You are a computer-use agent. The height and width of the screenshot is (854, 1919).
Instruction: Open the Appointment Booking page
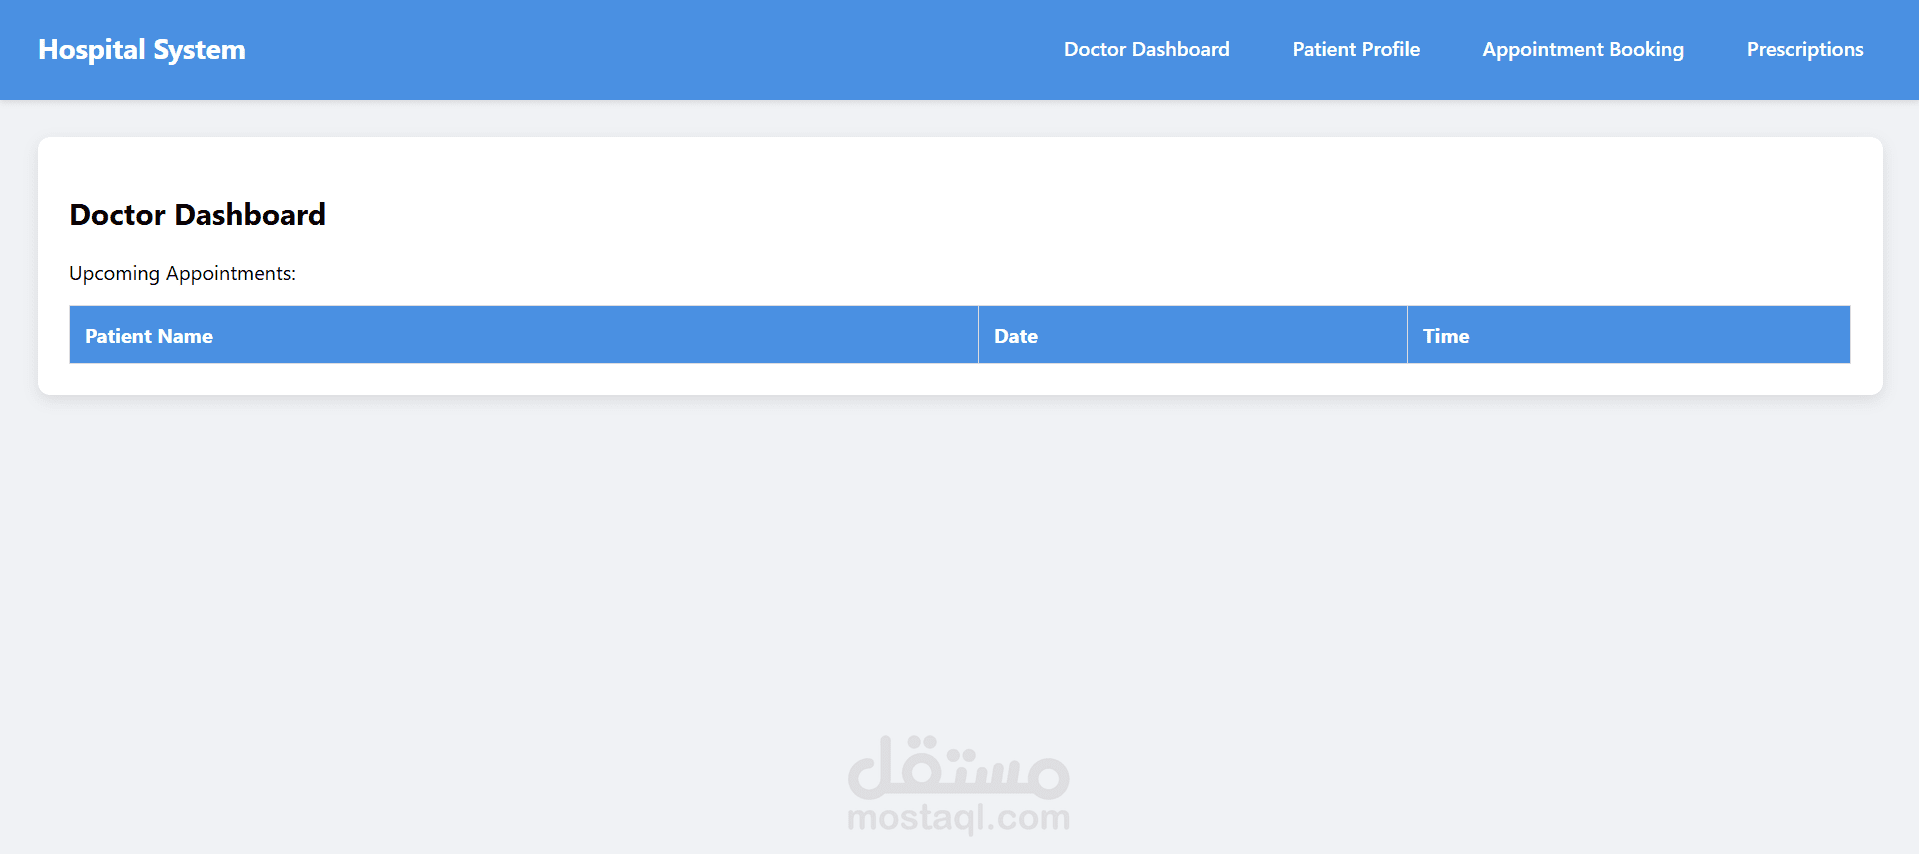point(1583,50)
